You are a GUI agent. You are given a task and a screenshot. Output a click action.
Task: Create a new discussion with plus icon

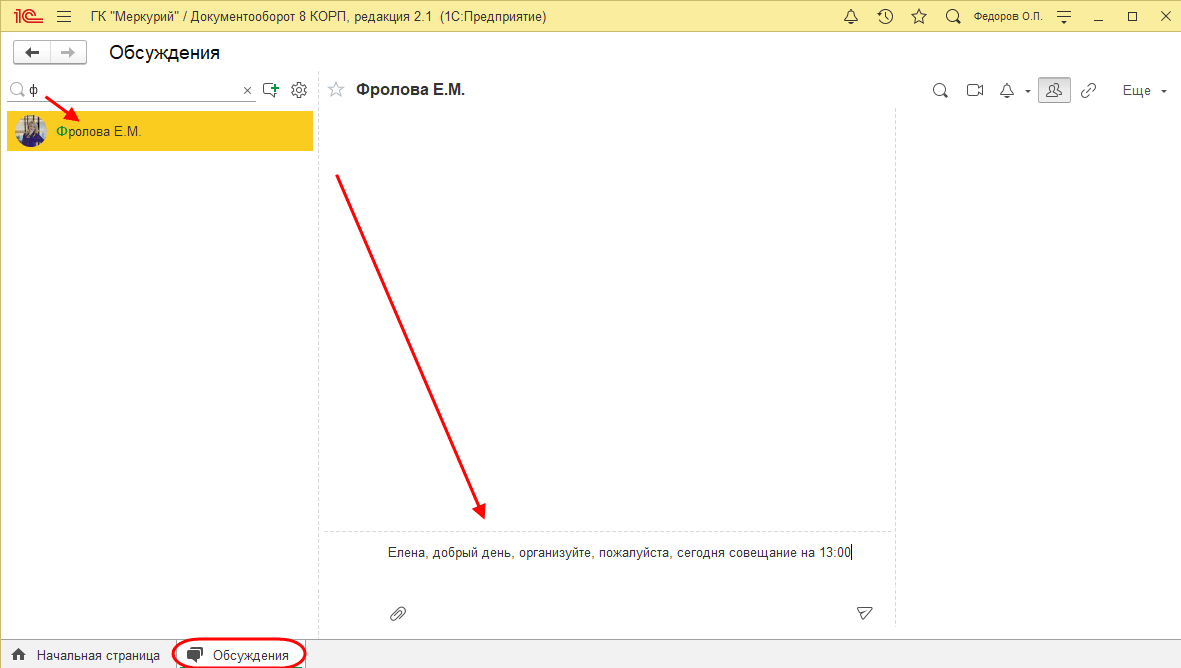pyautogui.click(x=271, y=90)
